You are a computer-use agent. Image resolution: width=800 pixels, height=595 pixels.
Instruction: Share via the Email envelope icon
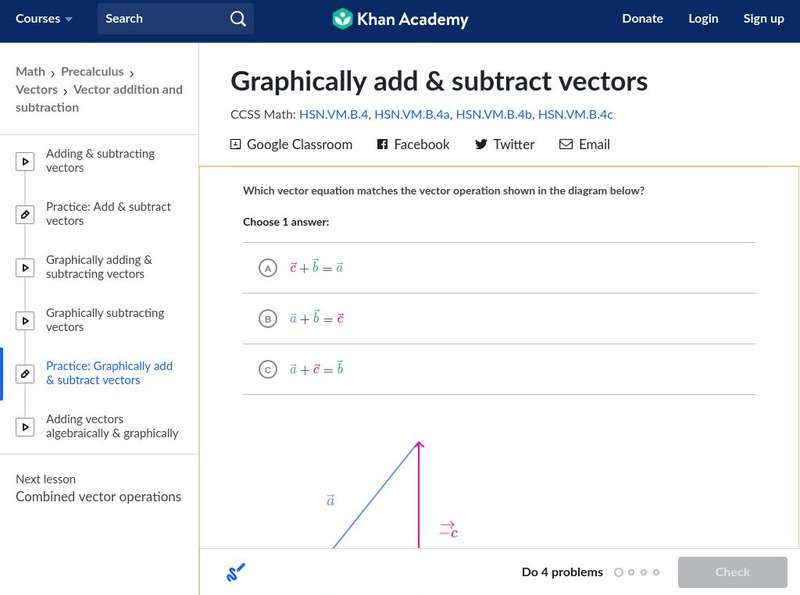(x=565, y=144)
